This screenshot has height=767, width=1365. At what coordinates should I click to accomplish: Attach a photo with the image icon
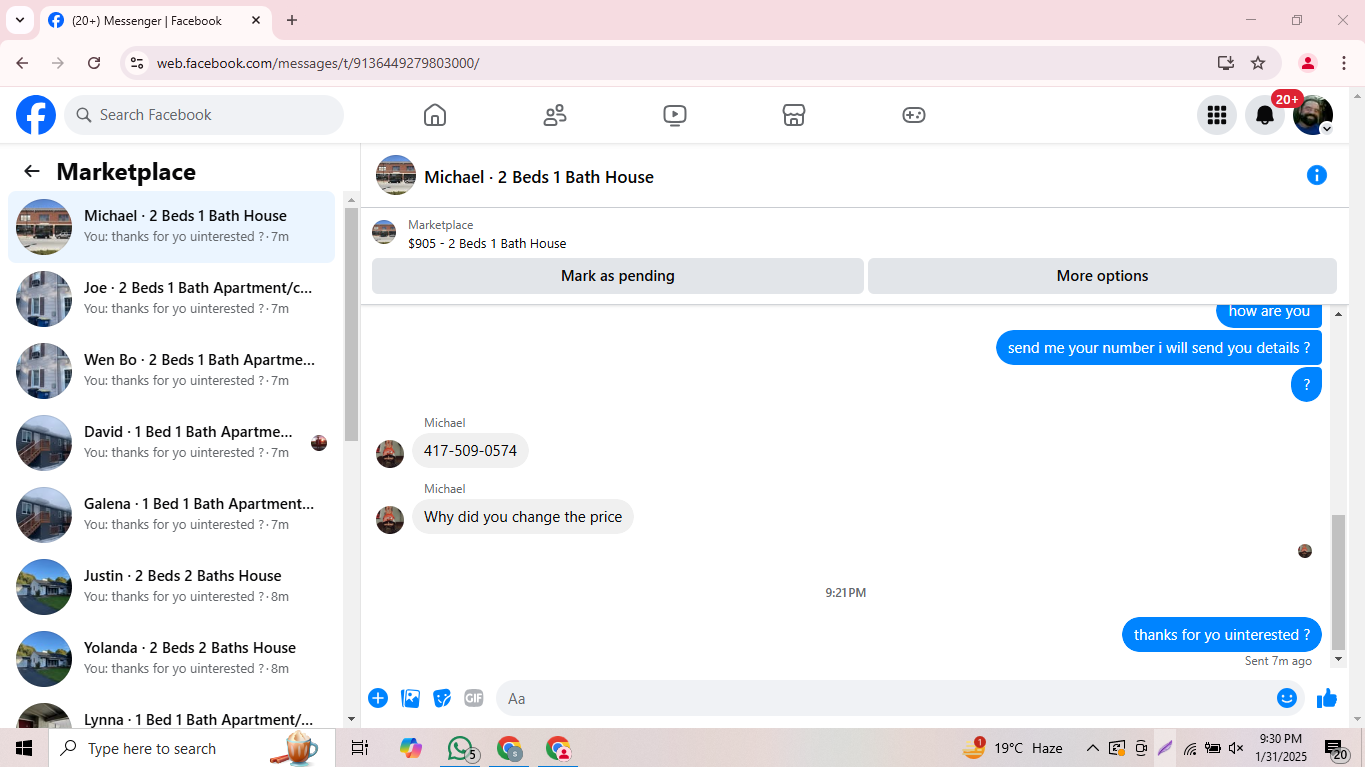(410, 698)
